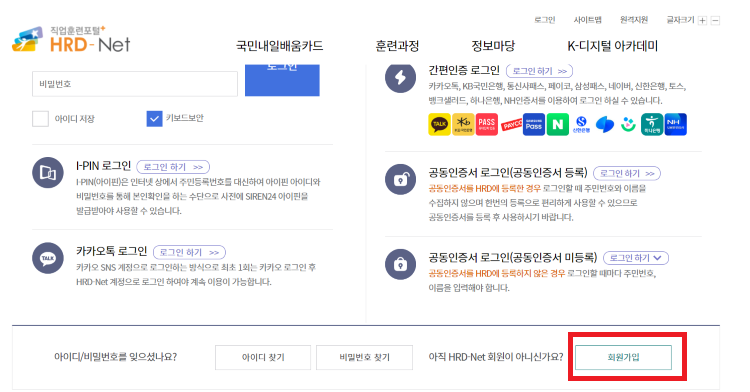The width and height of the screenshot is (750, 392).
Task: Click the I-PIN 로그인 heading
Action: coord(103,166)
